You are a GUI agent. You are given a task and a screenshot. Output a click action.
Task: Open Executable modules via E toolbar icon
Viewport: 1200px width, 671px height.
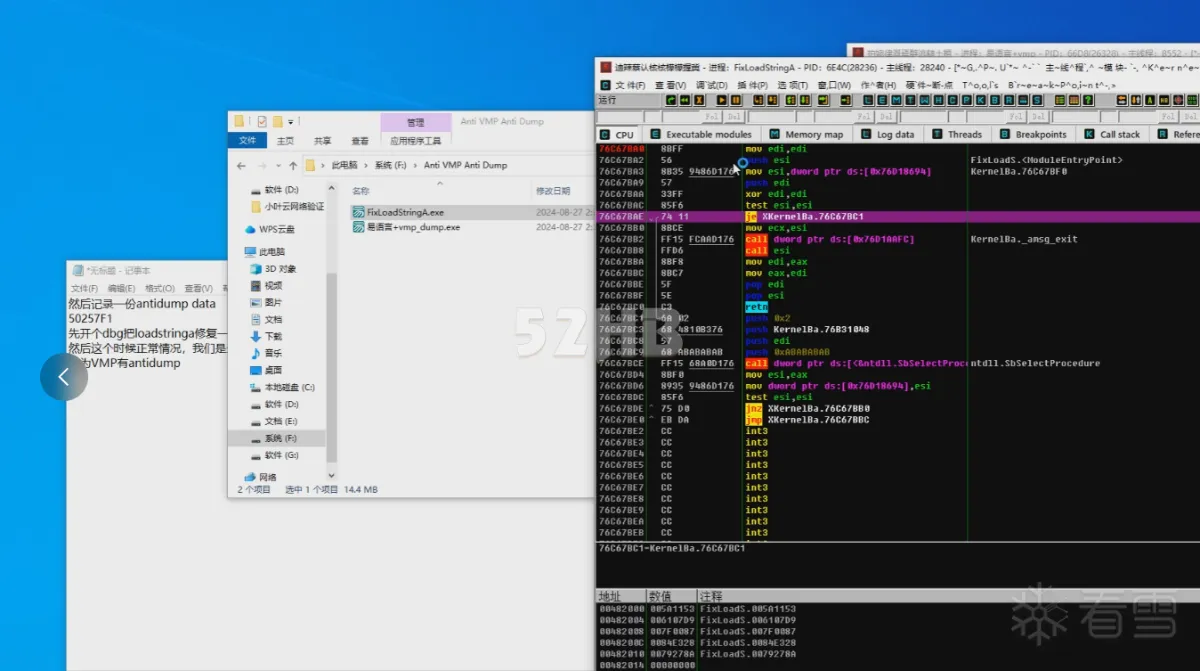coord(881,100)
